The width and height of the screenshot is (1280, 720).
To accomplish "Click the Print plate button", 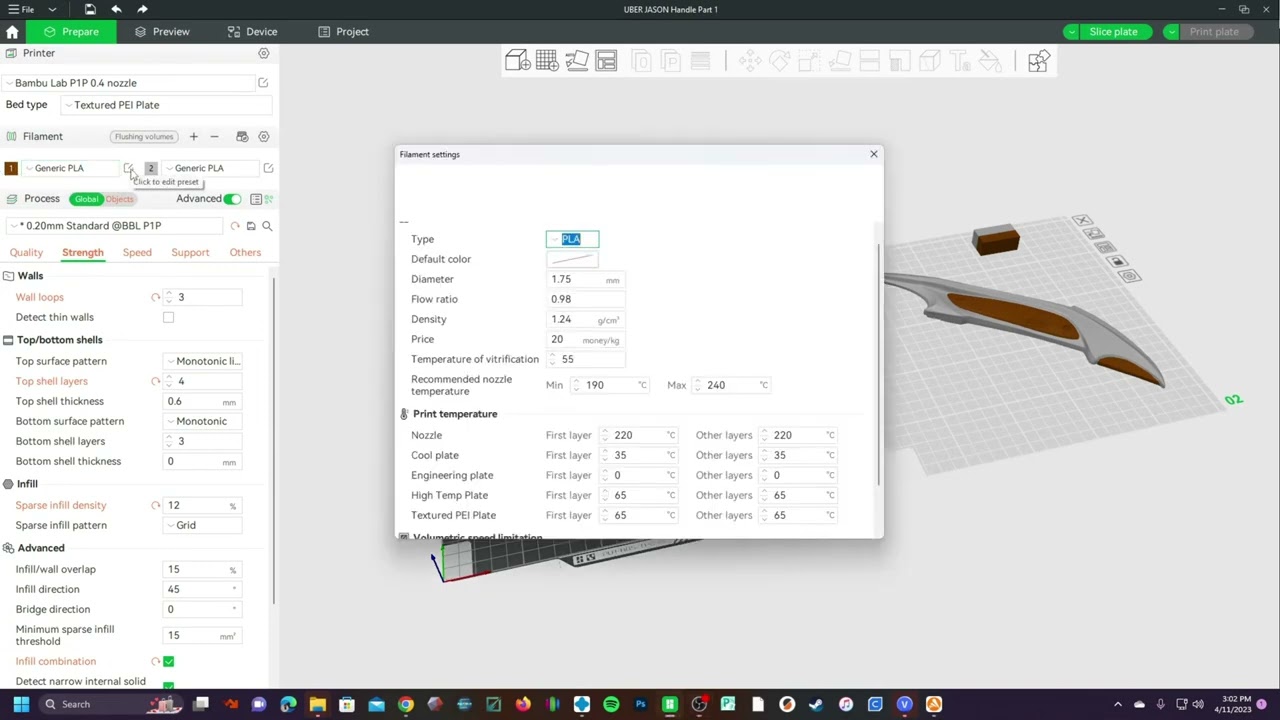I will pyautogui.click(x=1214, y=32).
